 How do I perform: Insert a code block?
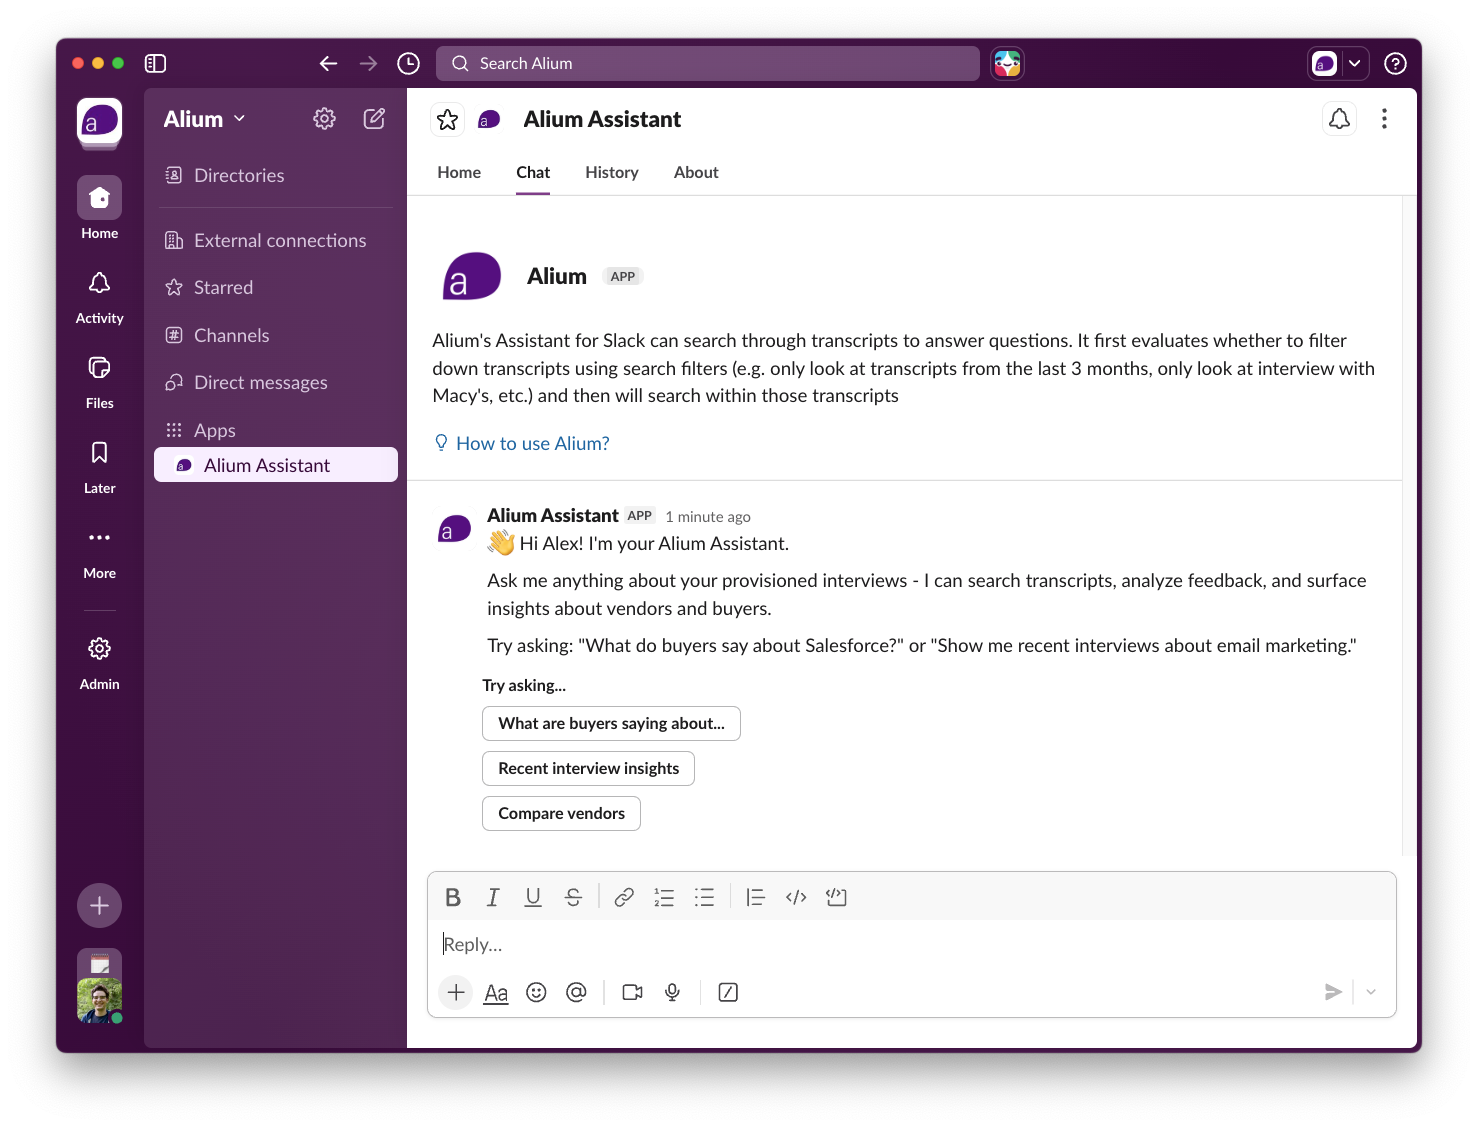pos(836,897)
